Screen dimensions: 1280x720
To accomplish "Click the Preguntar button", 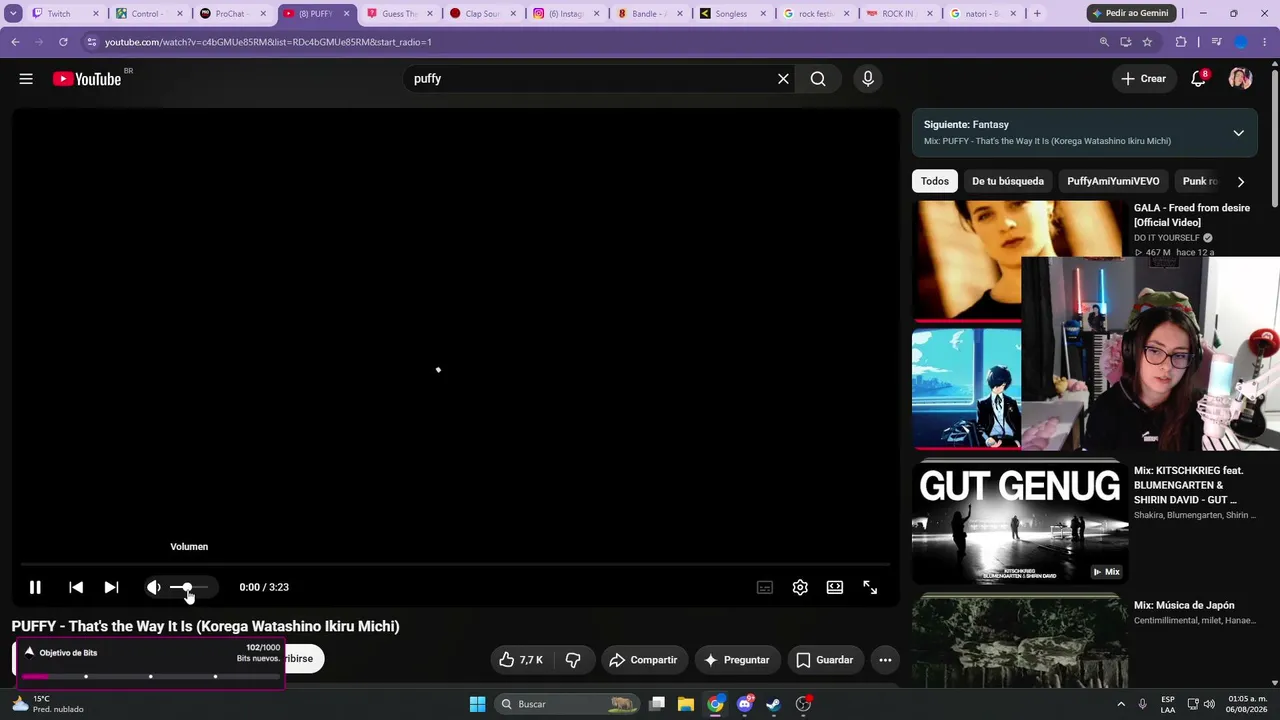I will pyautogui.click(x=737, y=660).
